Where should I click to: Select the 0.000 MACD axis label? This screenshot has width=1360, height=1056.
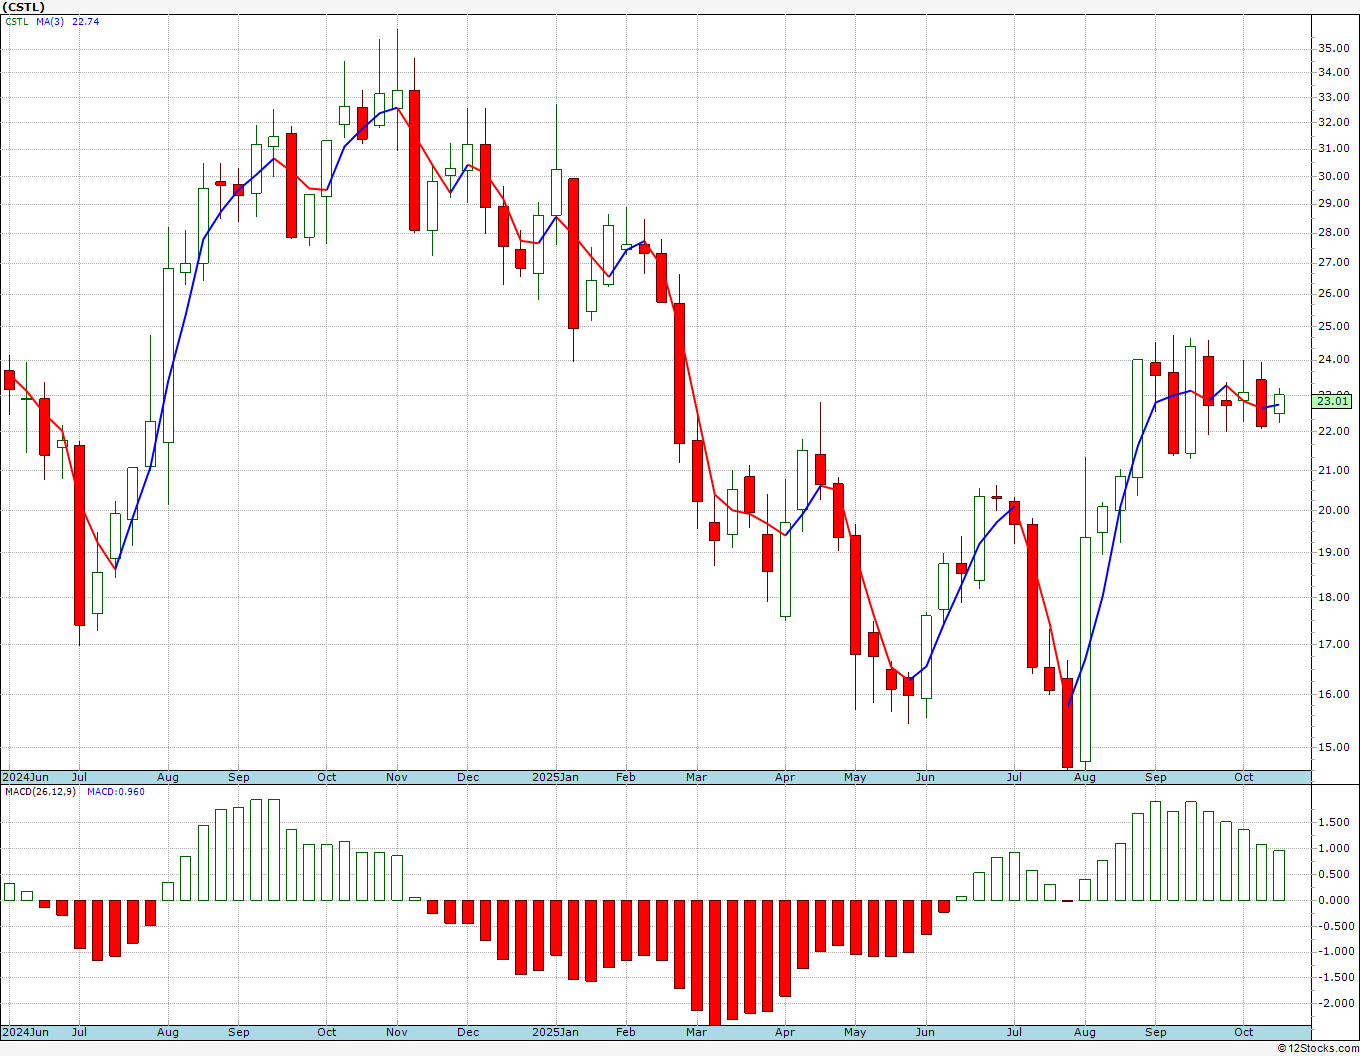tap(1333, 900)
